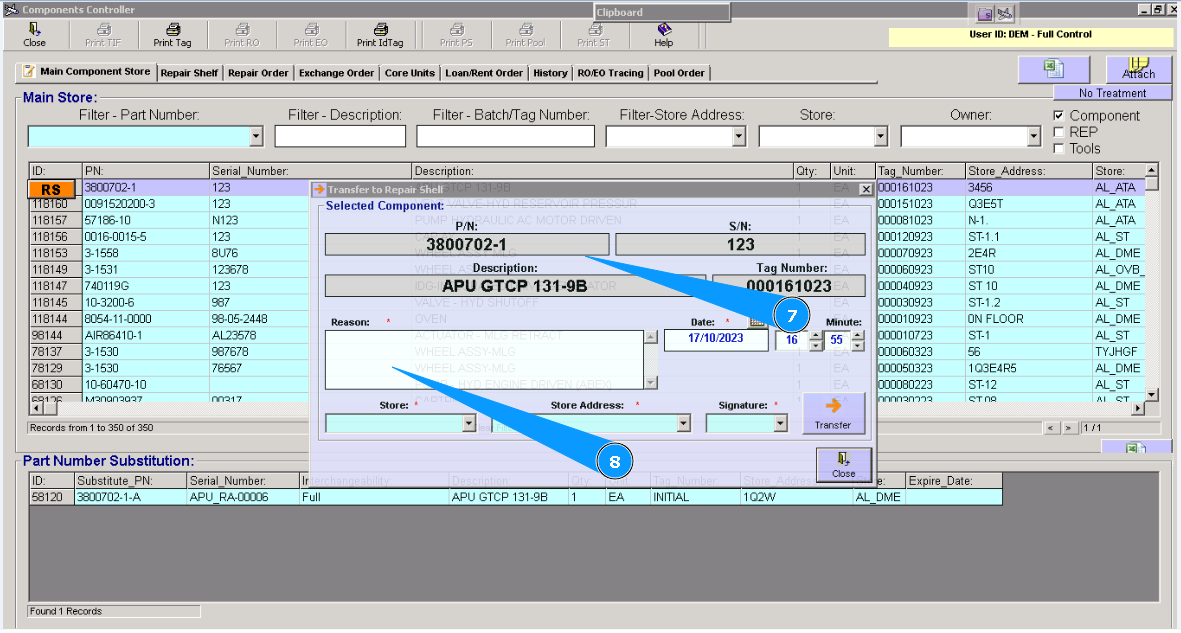Open the dialog Store dropdown
This screenshot has width=1181, height=633.
(468, 424)
